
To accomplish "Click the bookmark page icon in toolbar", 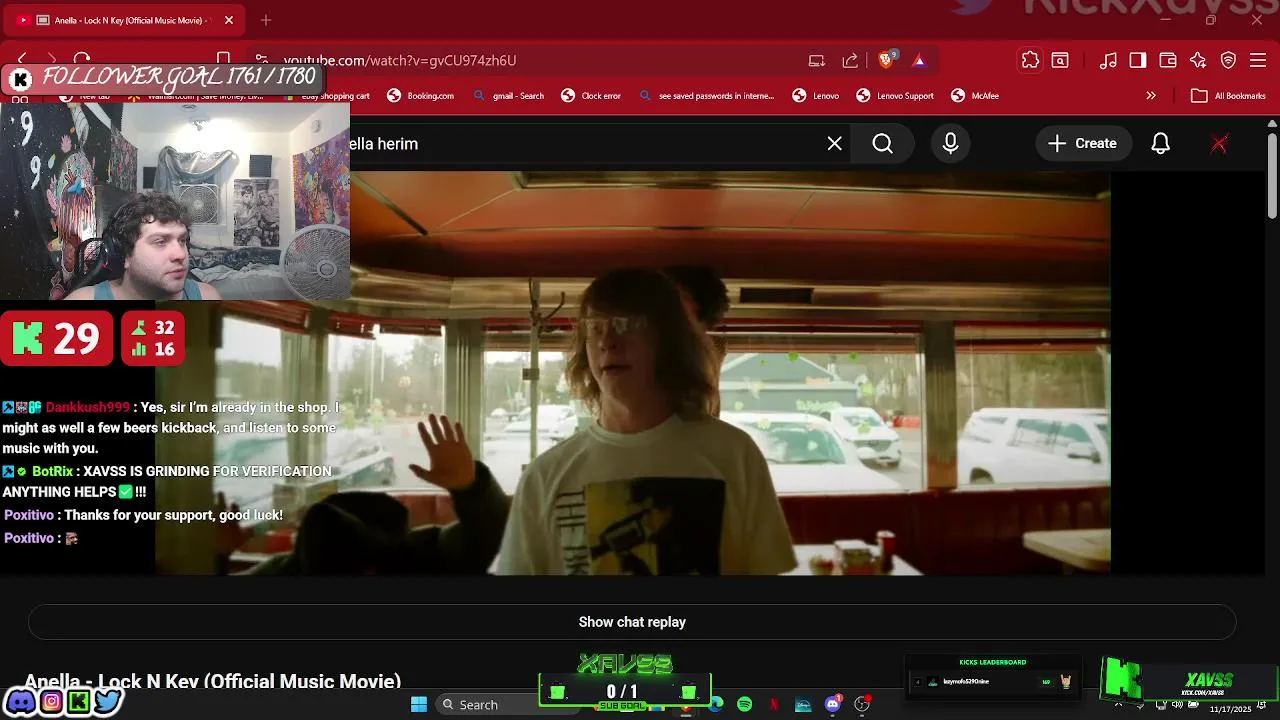I will pos(224,60).
